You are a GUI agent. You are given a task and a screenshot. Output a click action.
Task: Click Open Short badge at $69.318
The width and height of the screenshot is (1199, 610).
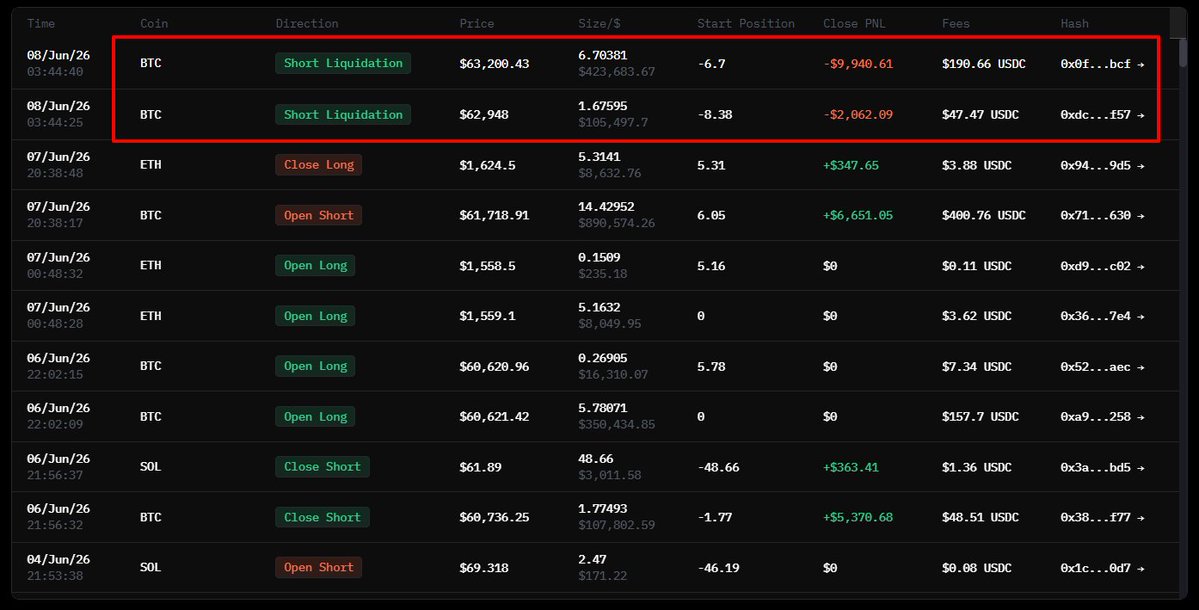(x=319, y=567)
